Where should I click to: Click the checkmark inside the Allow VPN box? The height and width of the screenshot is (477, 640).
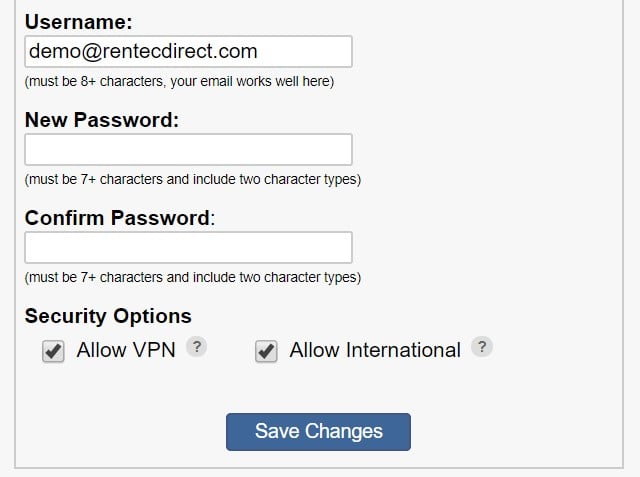pos(54,351)
